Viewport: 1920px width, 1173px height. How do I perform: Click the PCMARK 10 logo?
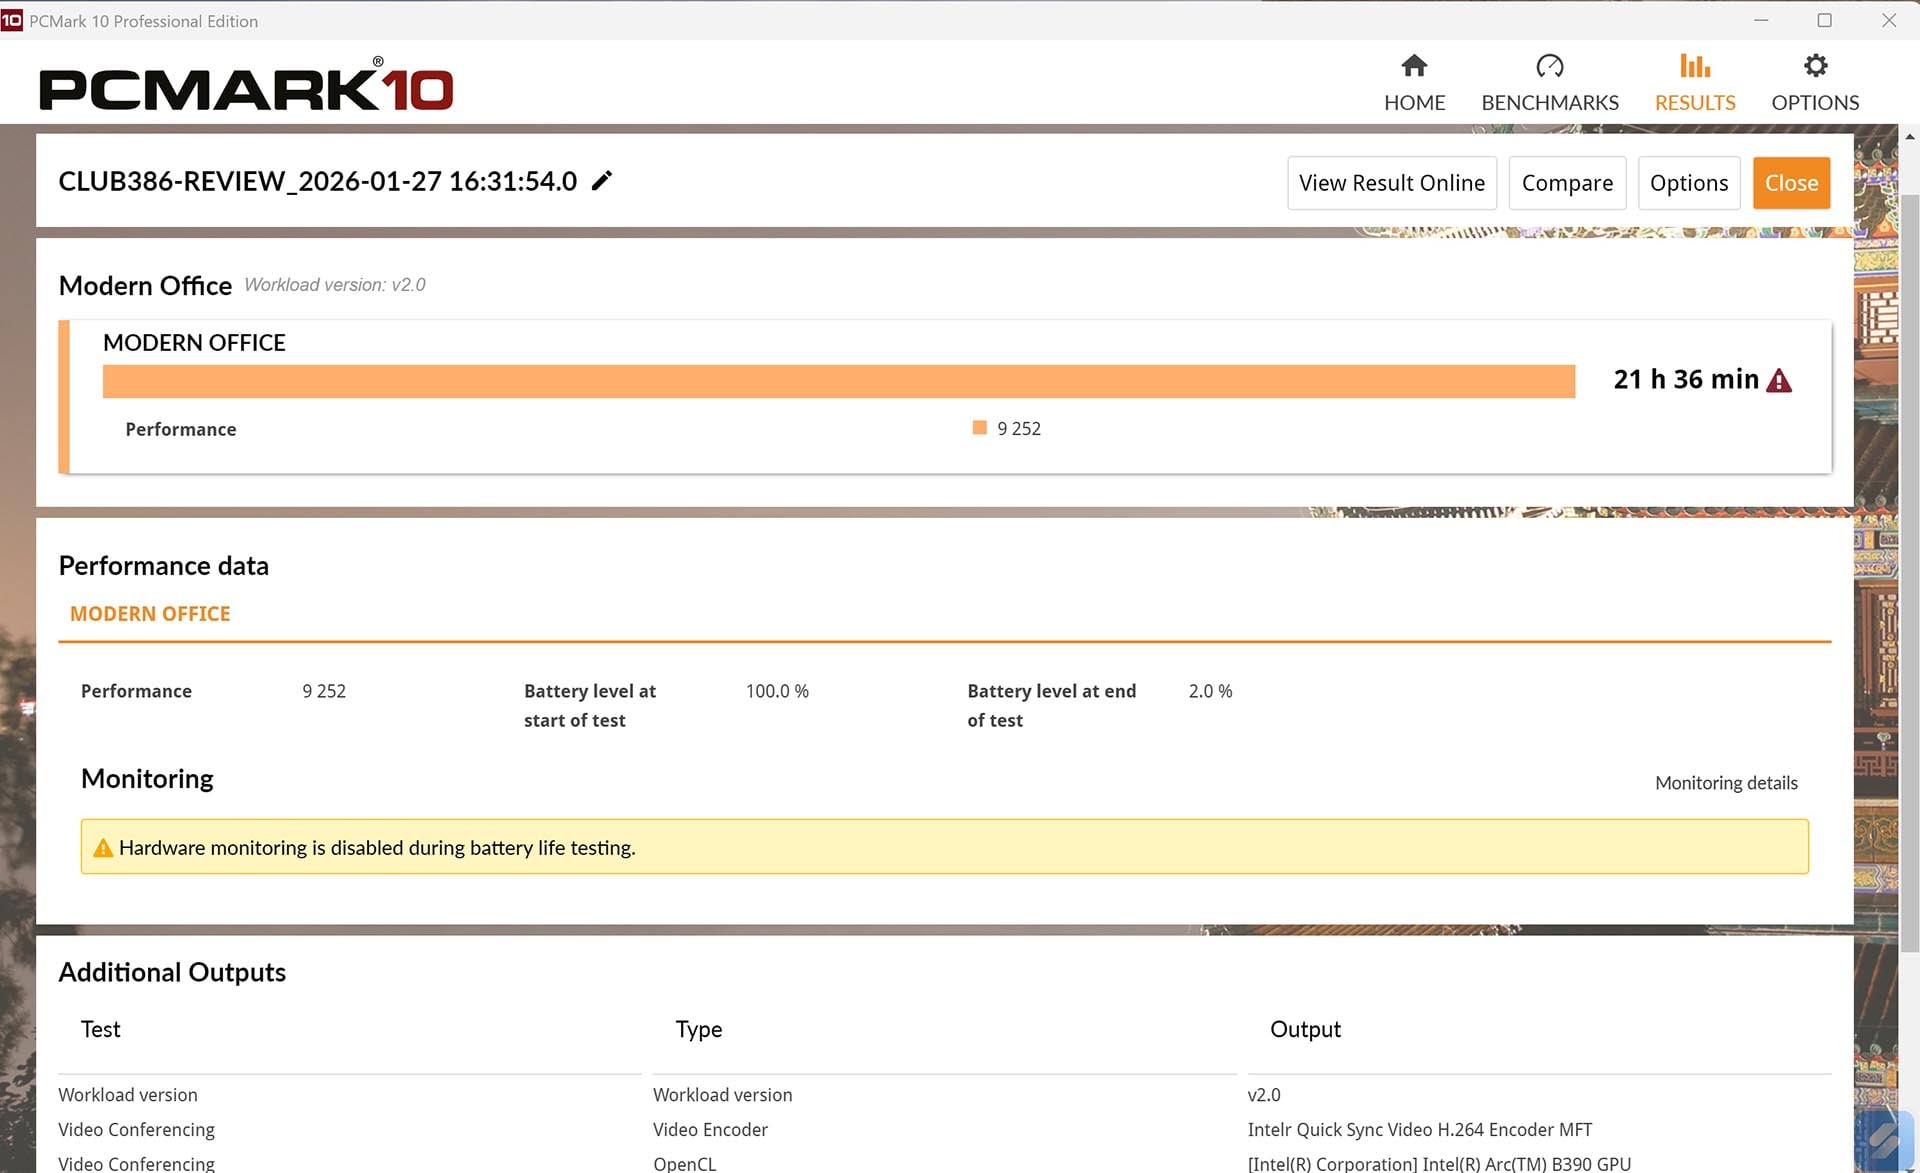pyautogui.click(x=246, y=88)
